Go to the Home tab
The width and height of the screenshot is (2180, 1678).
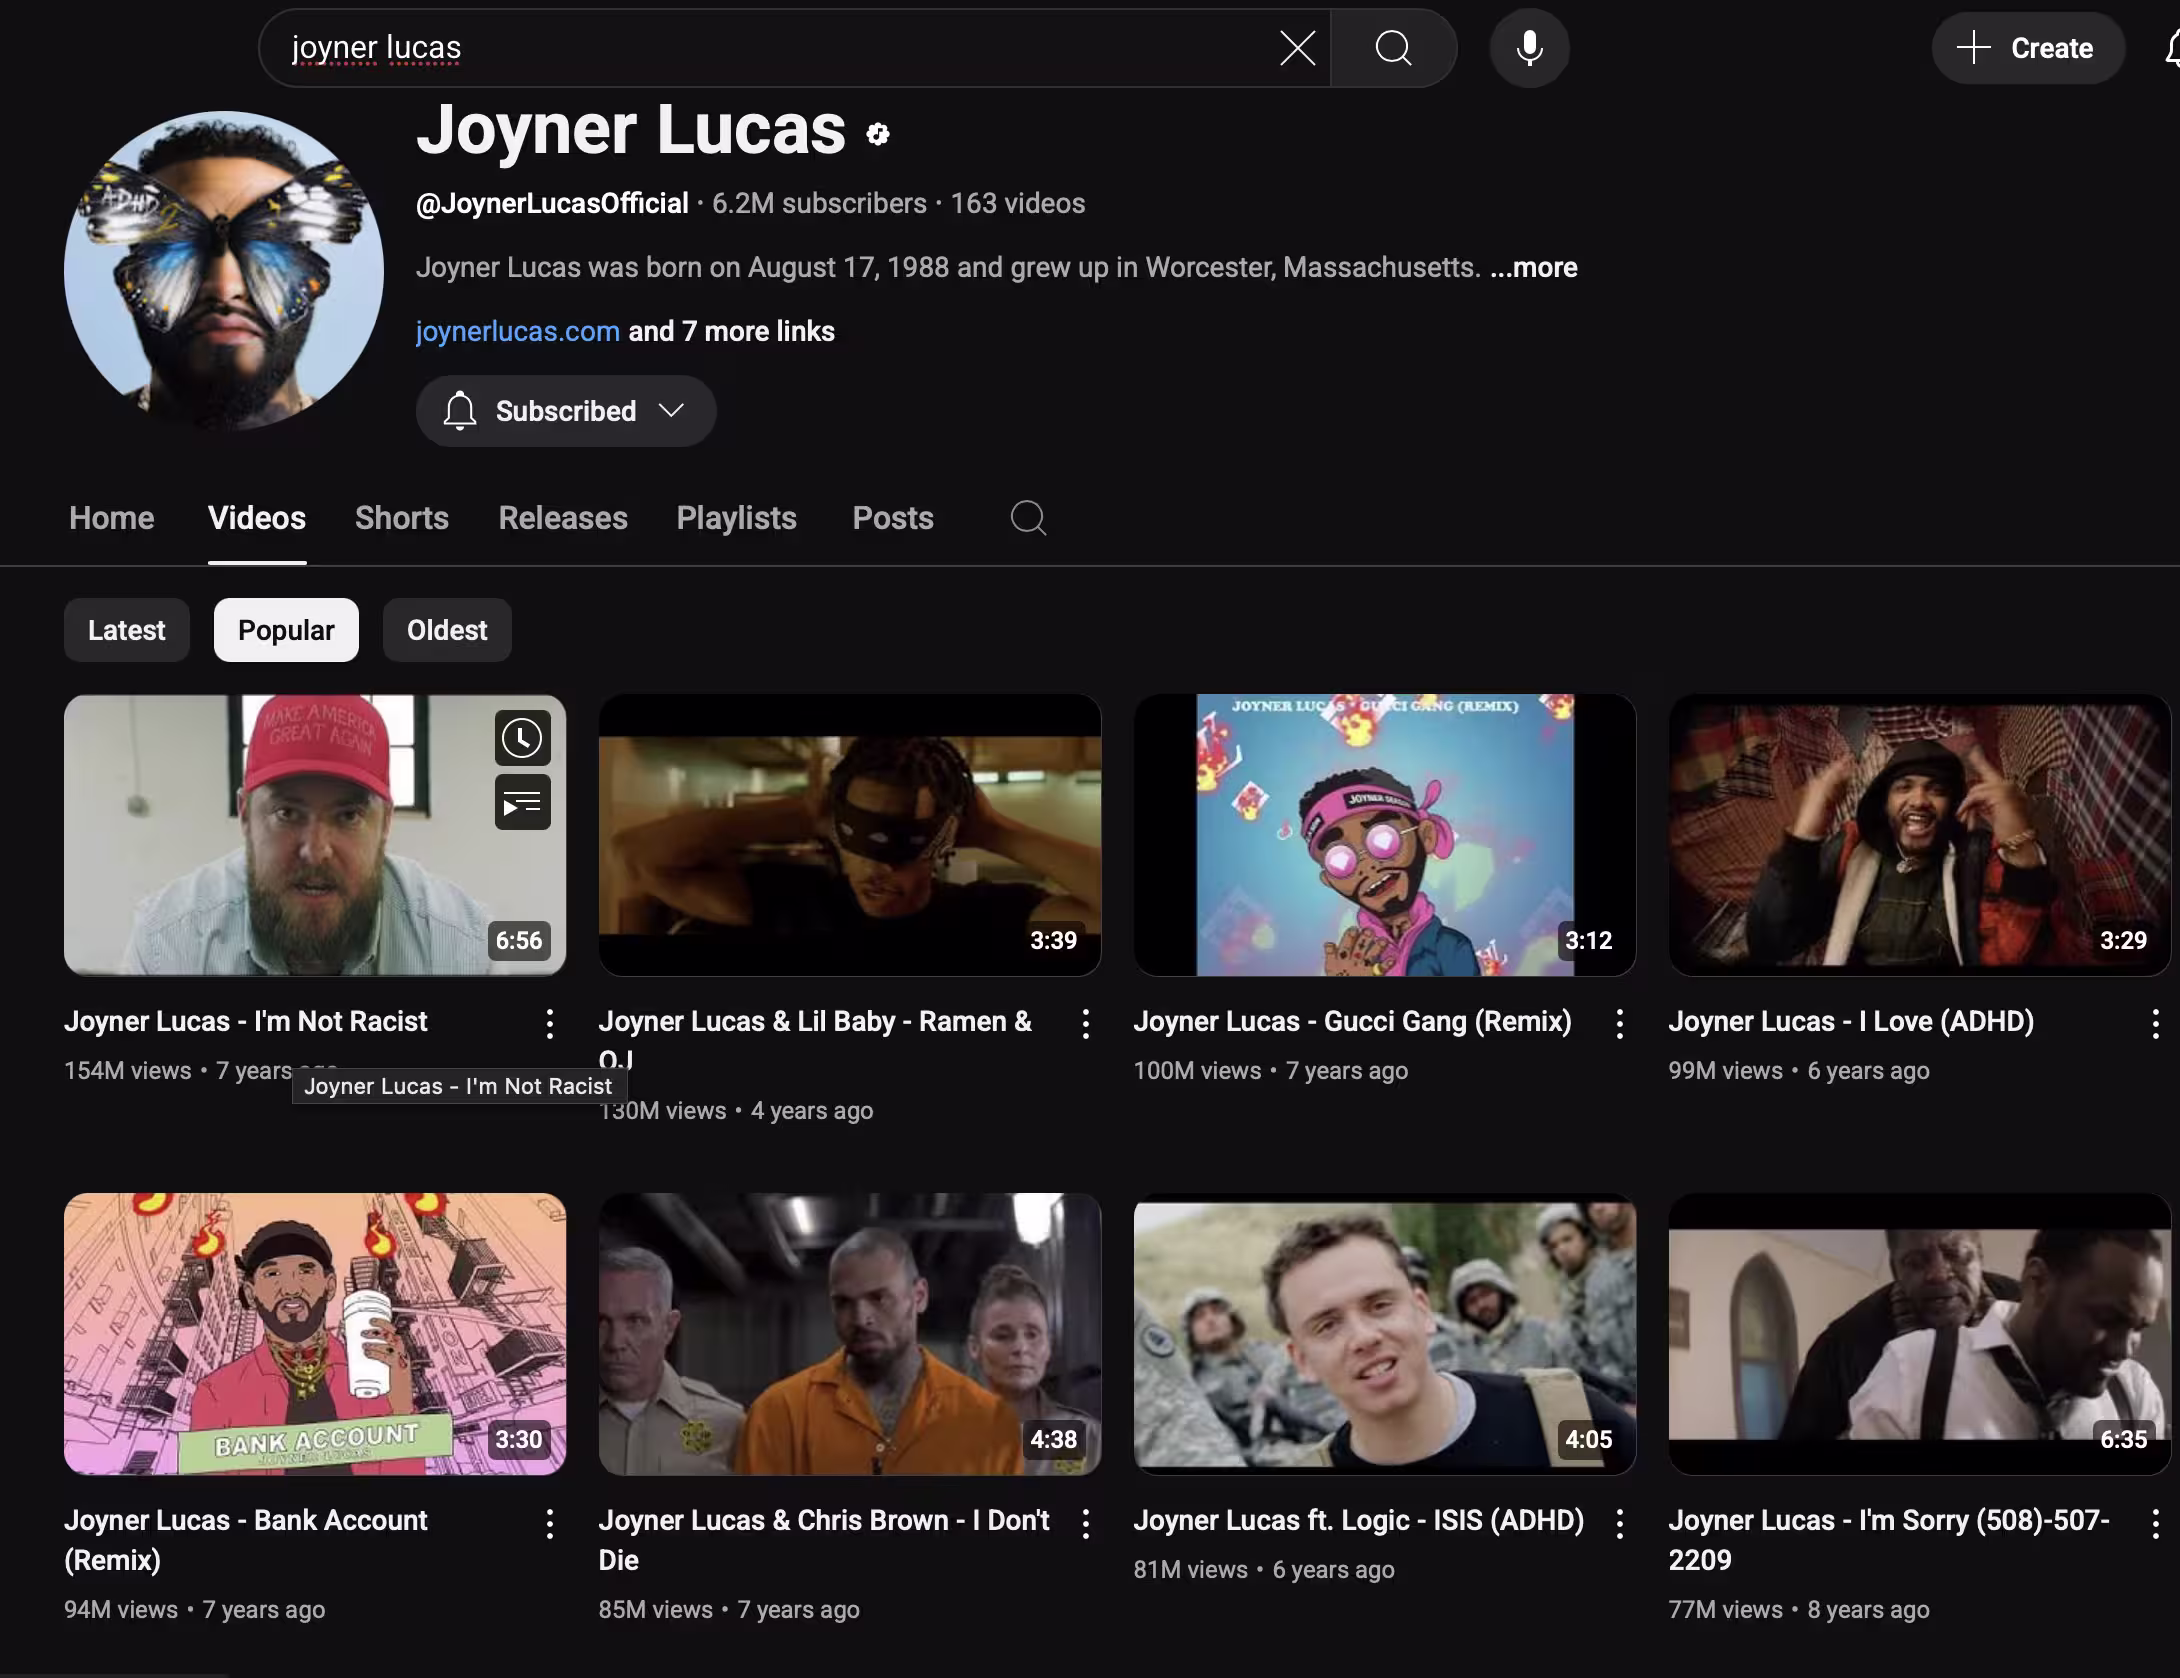point(111,518)
